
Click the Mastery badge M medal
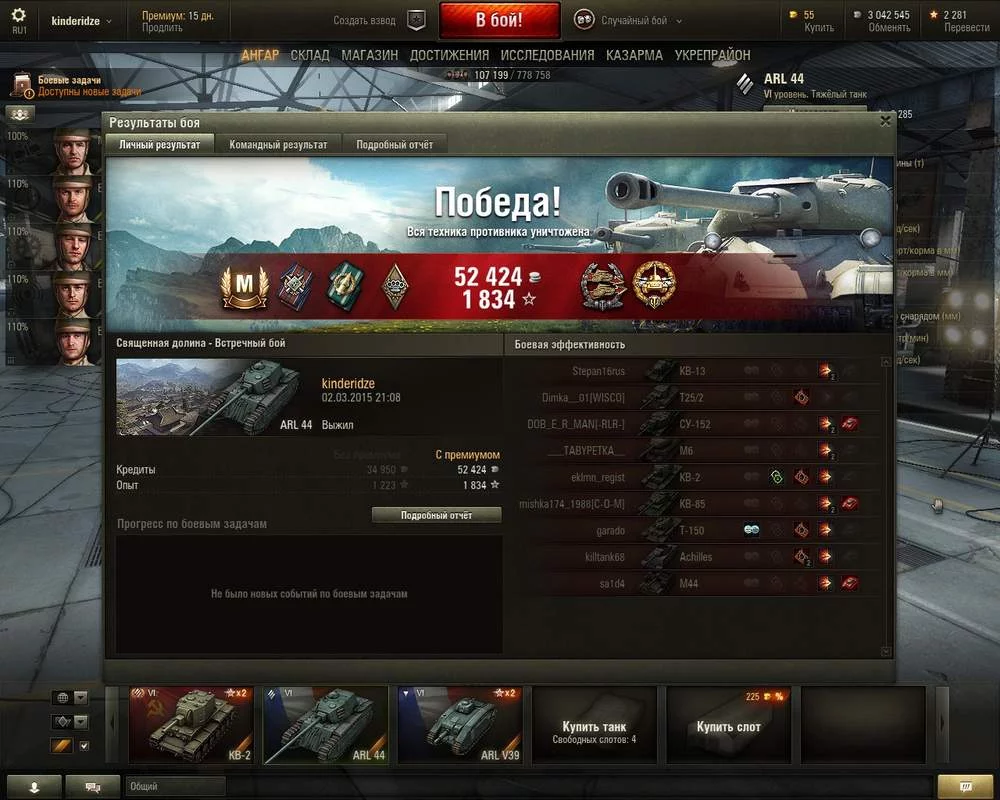pos(244,286)
